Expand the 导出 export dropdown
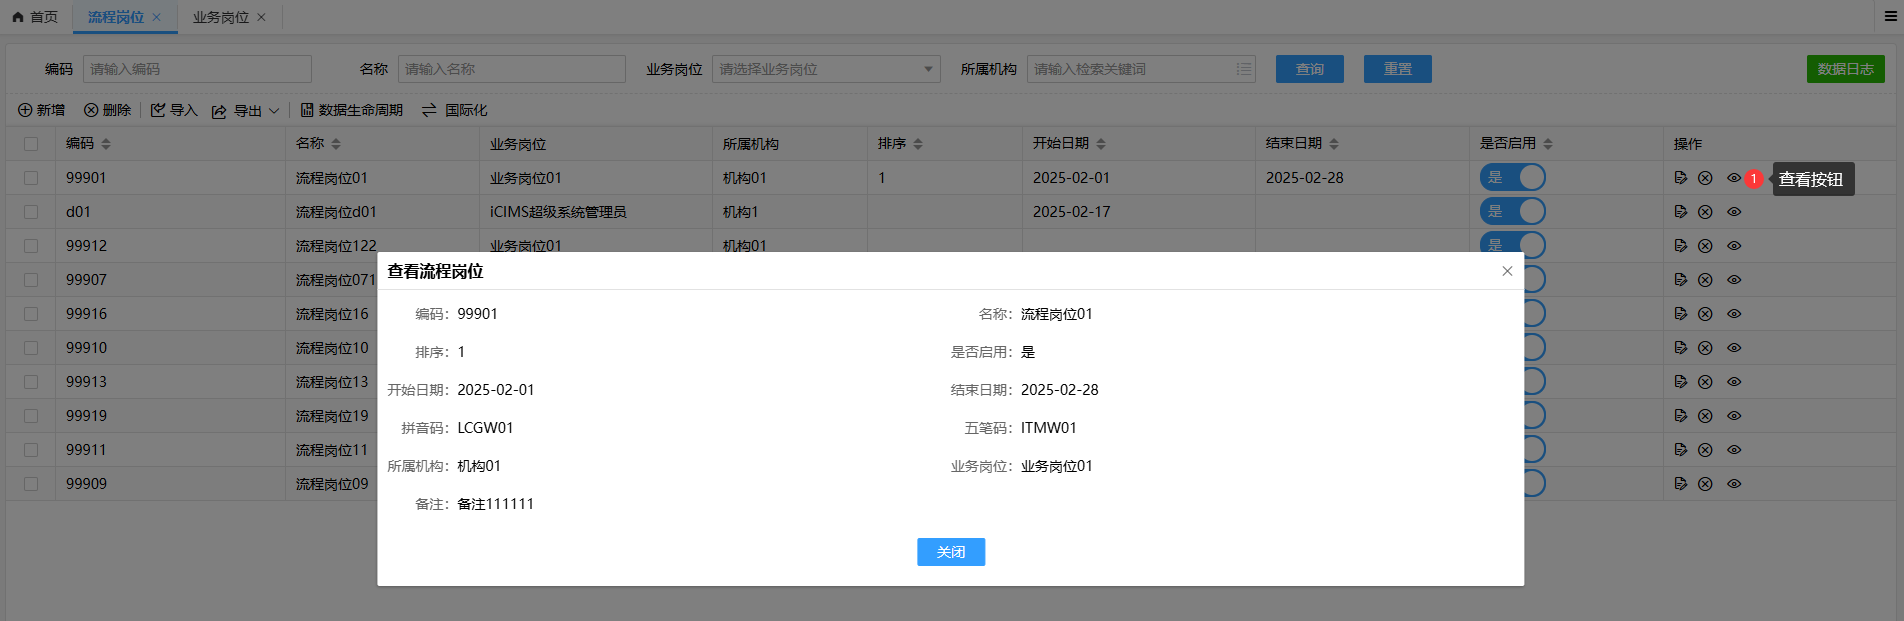 click(x=273, y=111)
